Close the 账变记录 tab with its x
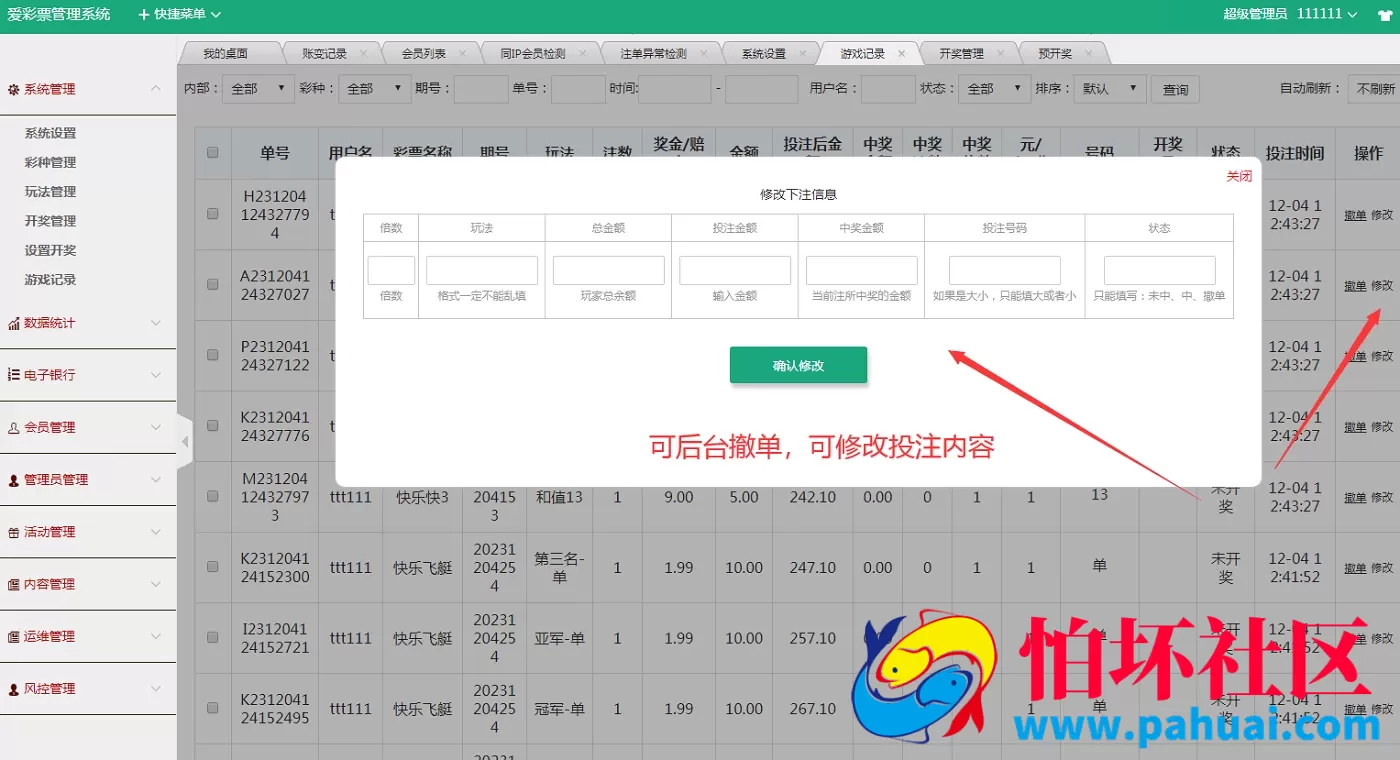Screen dimensions: 1400x760 tap(363, 54)
